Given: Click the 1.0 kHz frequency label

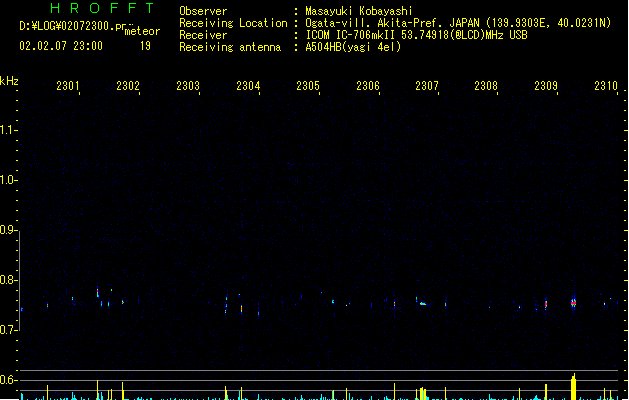Looking at the screenshot, I should pos(8,180).
